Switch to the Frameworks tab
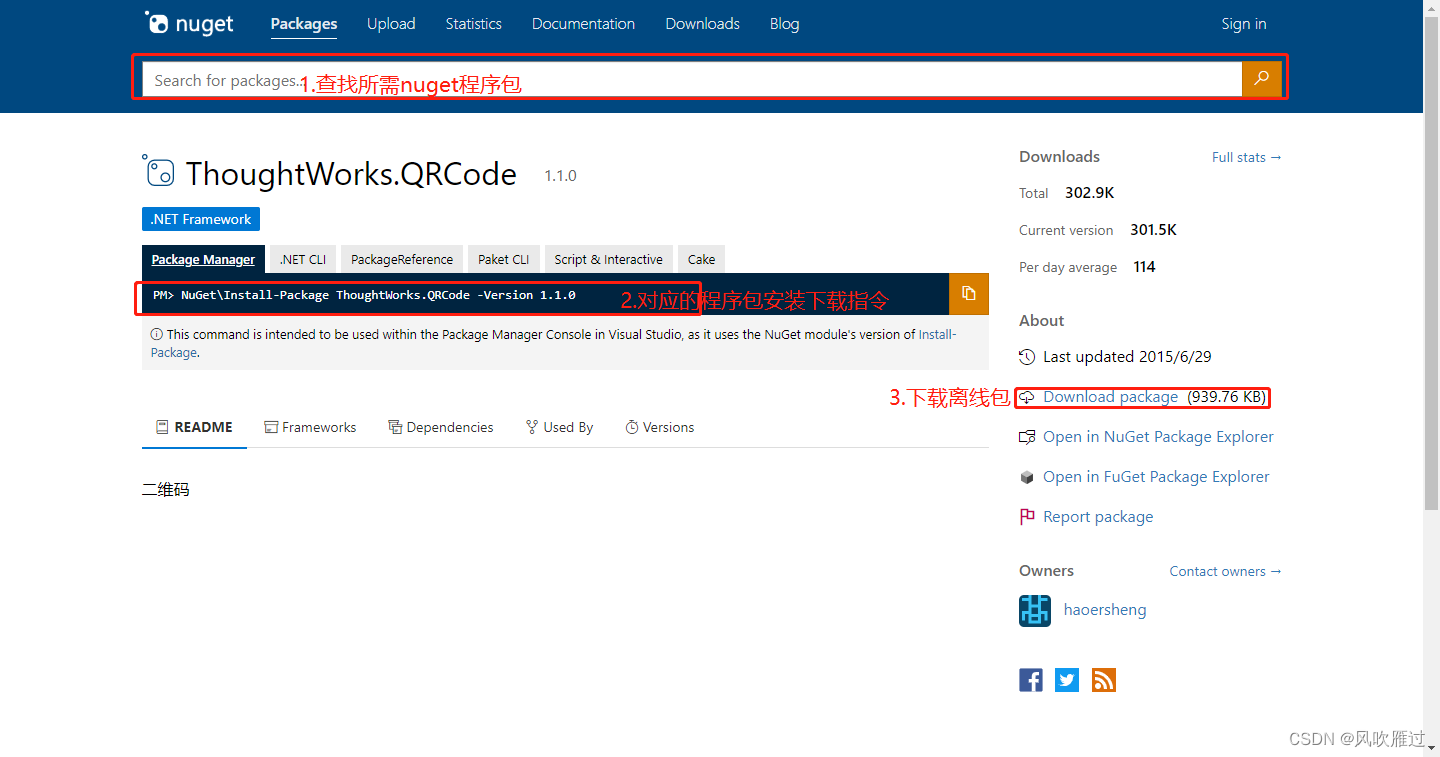Image resolution: width=1440 pixels, height=757 pixels. click(x=310, y=427)
